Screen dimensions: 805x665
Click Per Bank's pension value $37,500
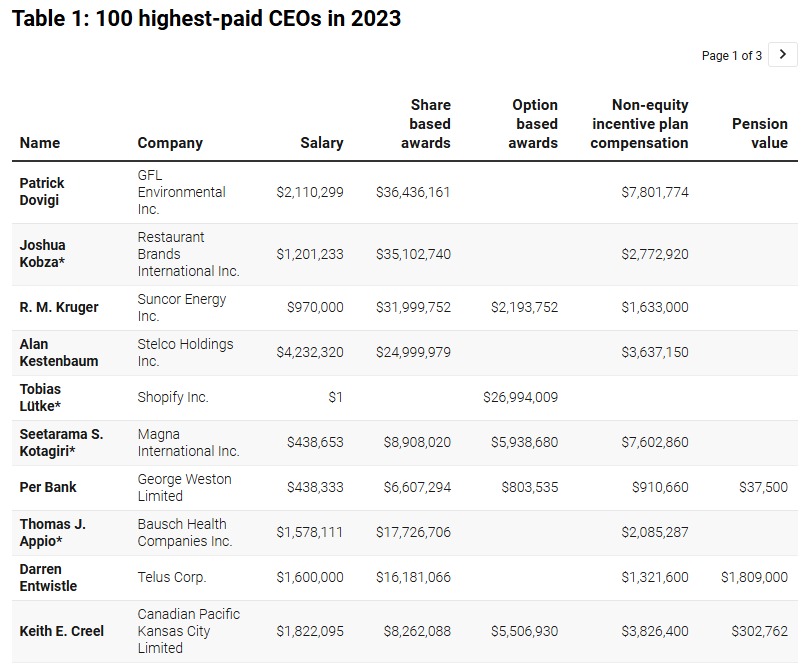point(766,487)
